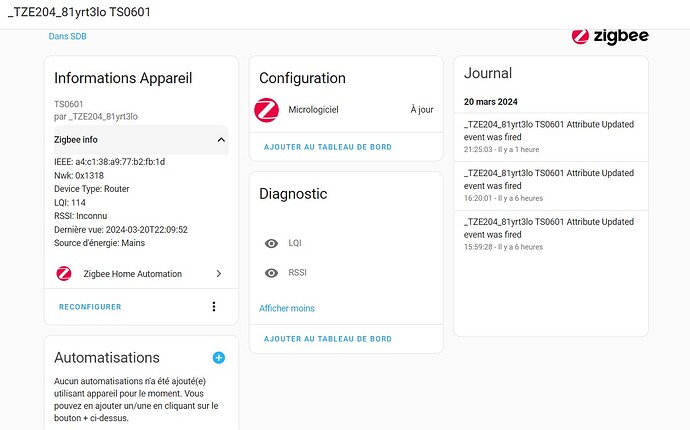Open Zigbee Home Automation integration chevron

[218, 273]
